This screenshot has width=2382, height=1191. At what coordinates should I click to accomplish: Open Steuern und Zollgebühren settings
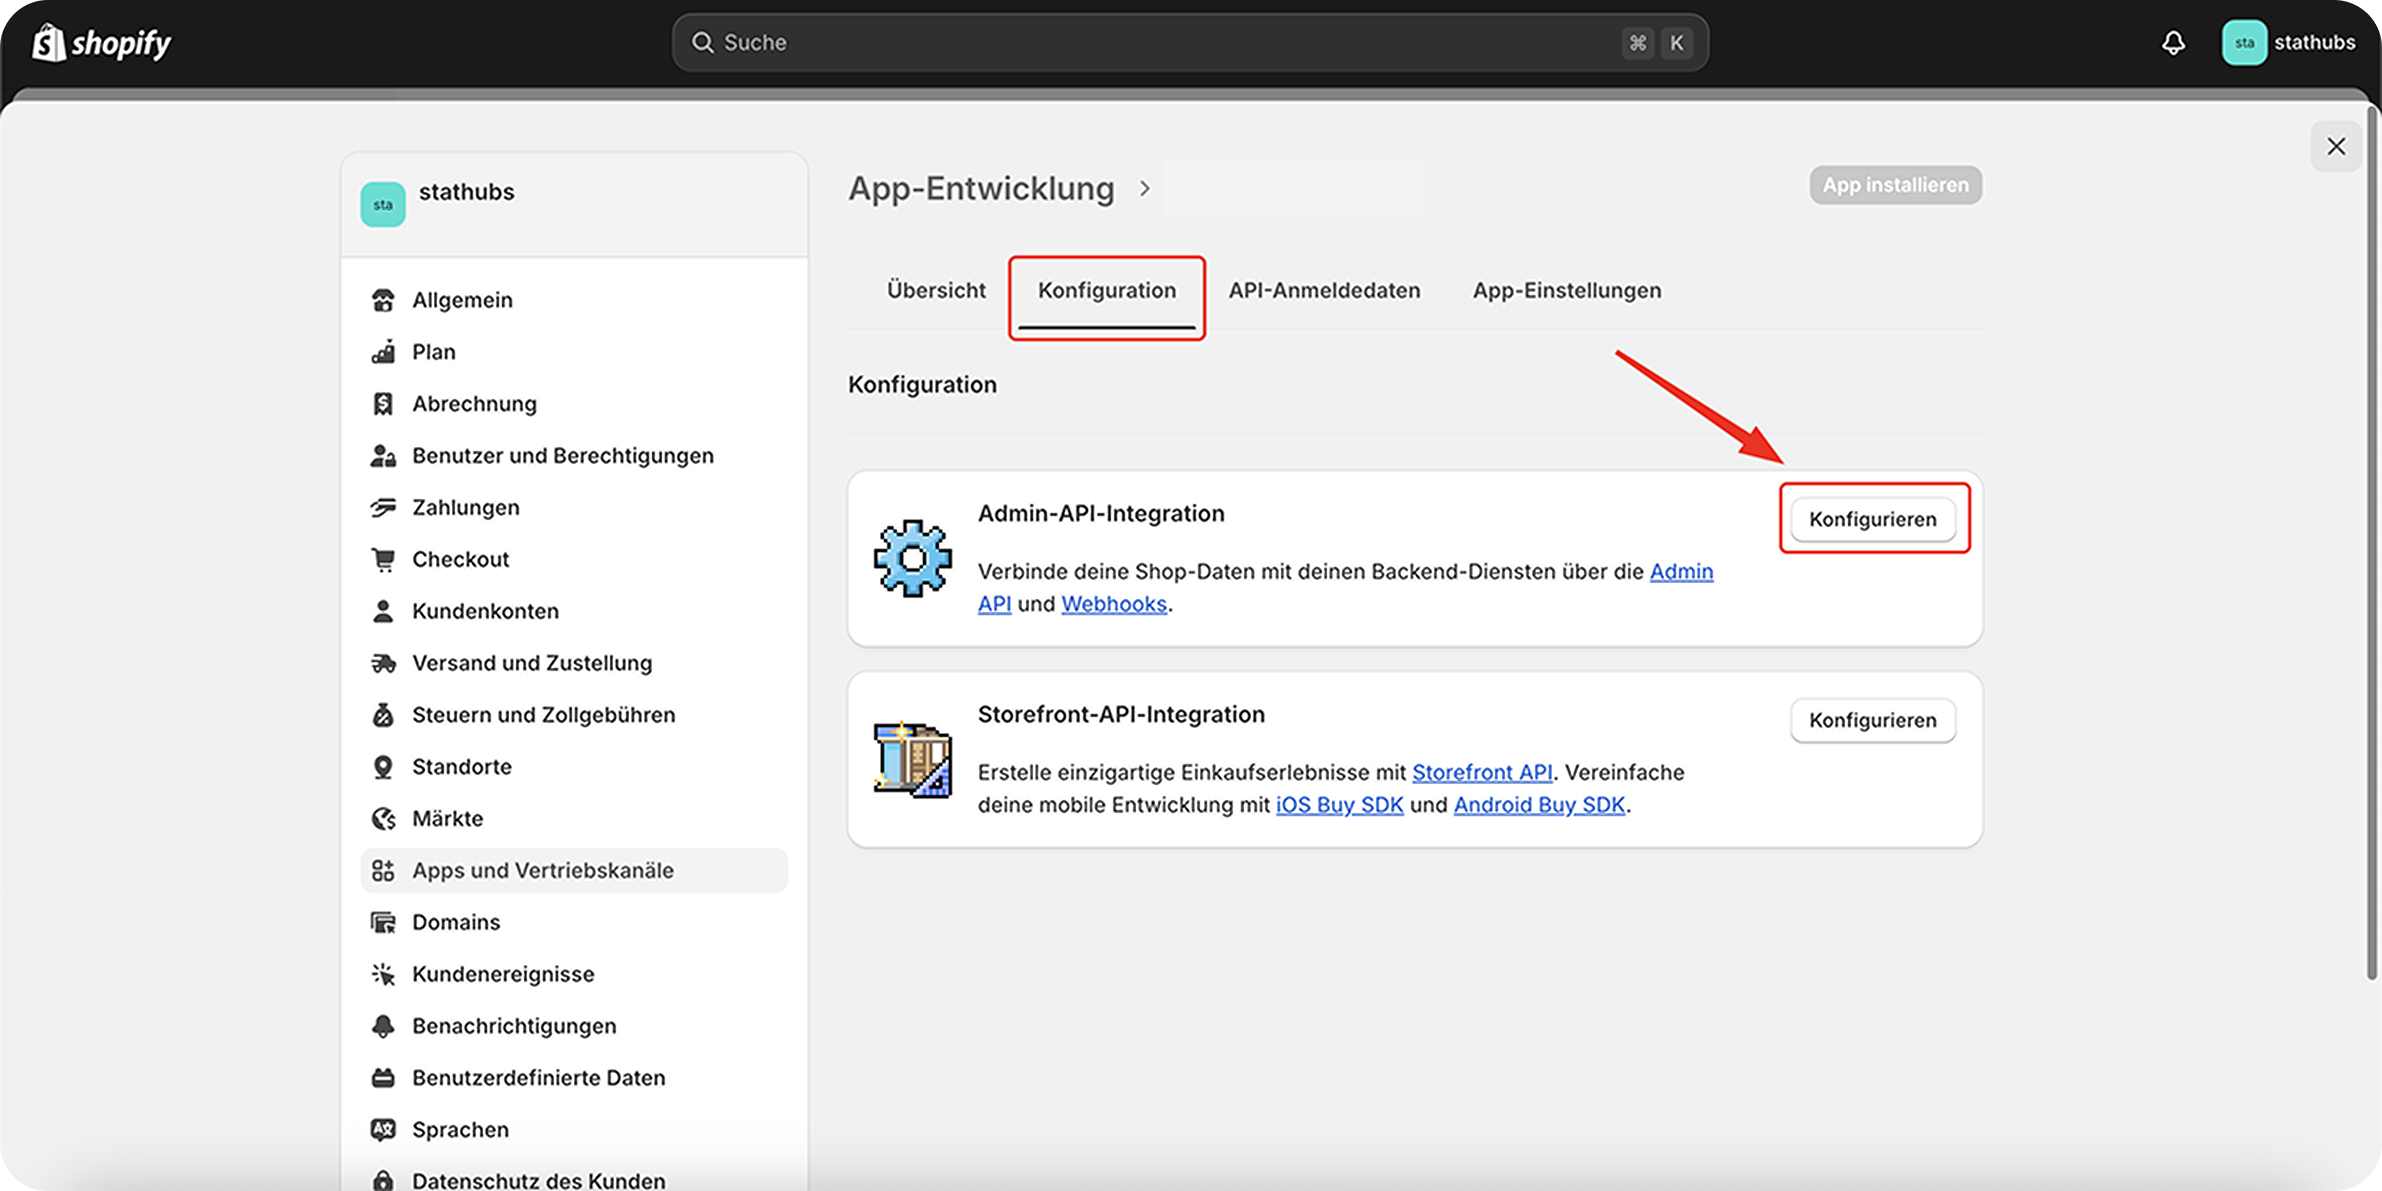(574, 715)
